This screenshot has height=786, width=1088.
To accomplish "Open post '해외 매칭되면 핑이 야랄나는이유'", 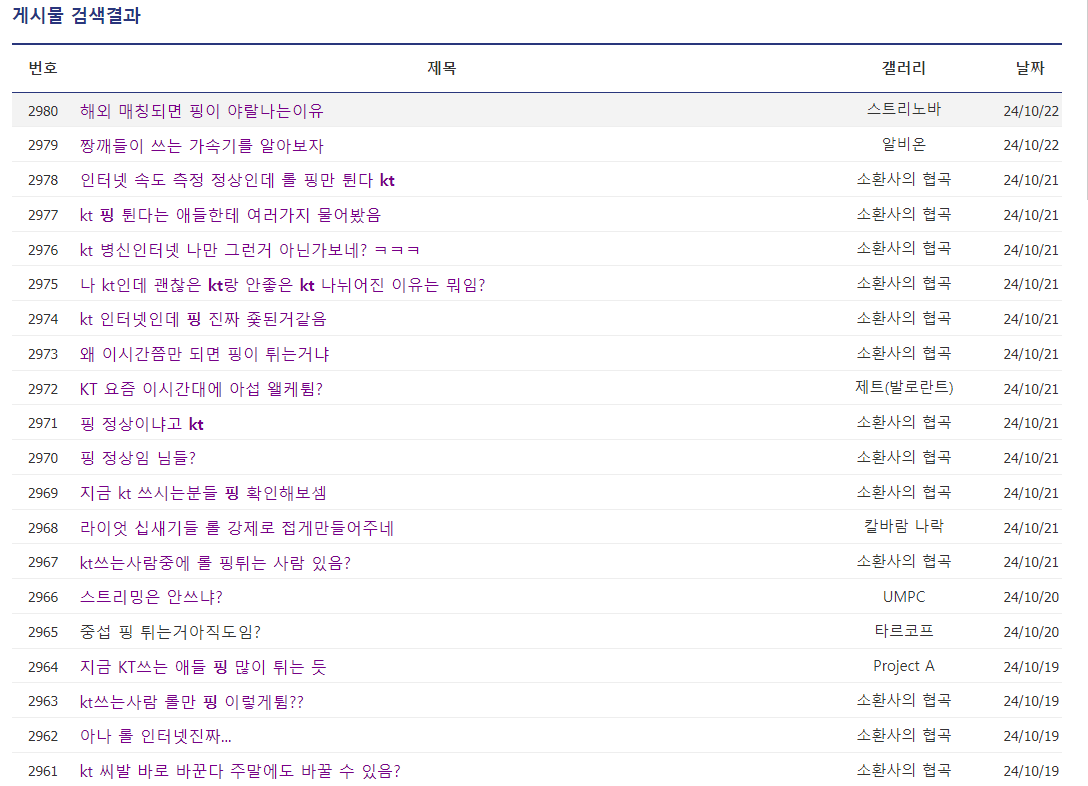I will [x=201, y=111].
